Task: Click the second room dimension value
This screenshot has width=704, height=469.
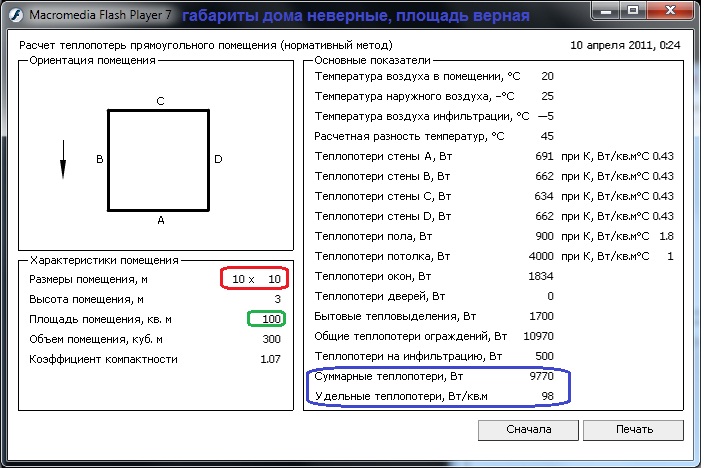Action: tap(274, 278)
